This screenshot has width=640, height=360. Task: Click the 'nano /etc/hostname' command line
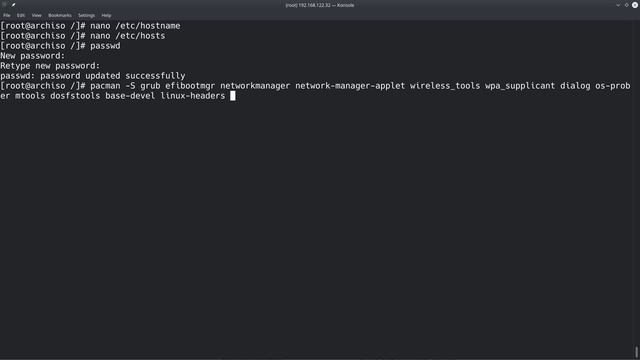[90, 26]
